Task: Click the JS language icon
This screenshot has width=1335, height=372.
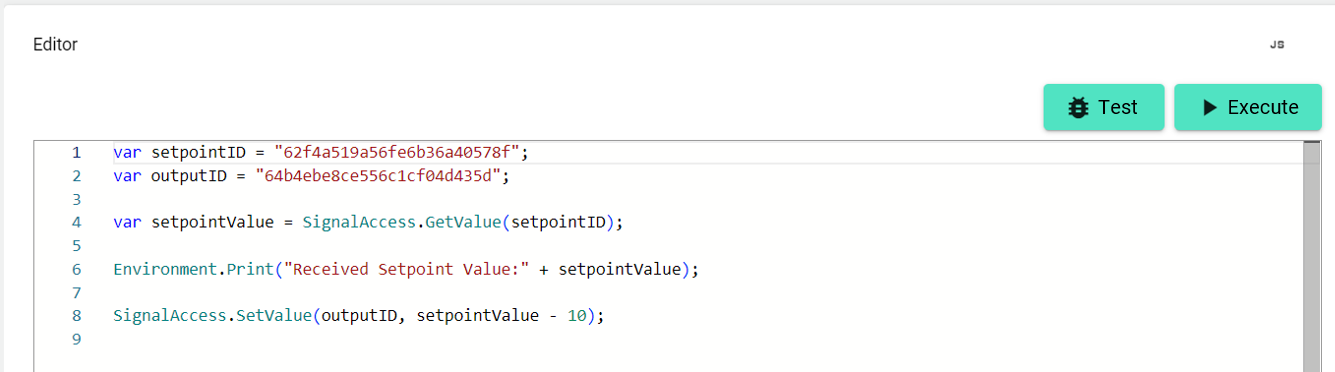Action: 1277,45
